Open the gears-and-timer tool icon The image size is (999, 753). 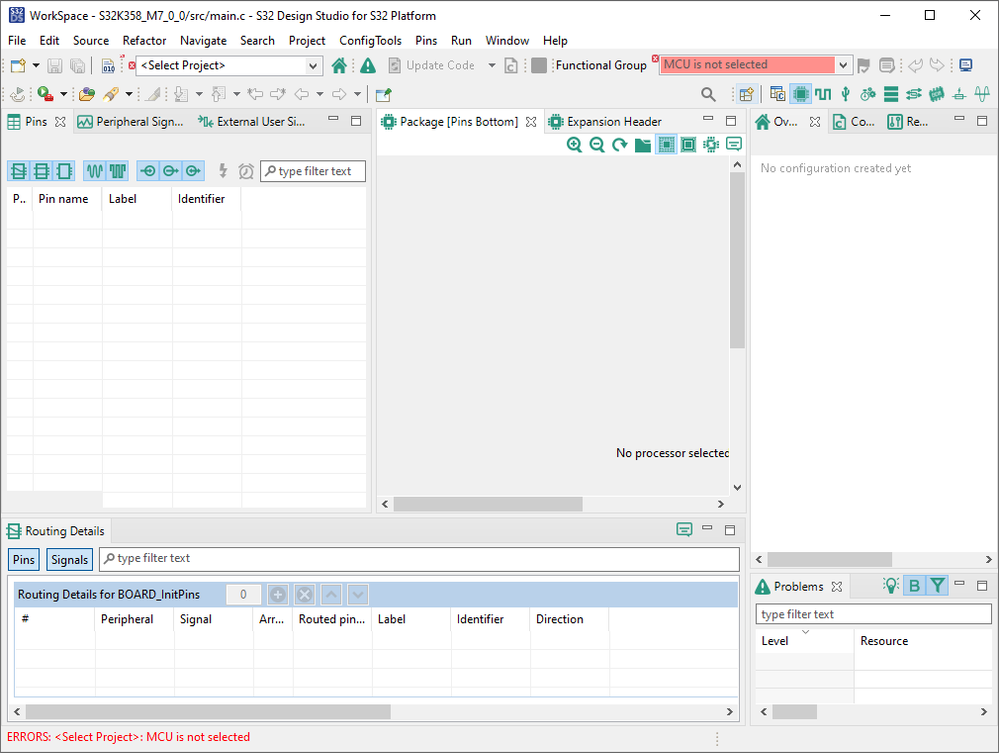(868, 94)
